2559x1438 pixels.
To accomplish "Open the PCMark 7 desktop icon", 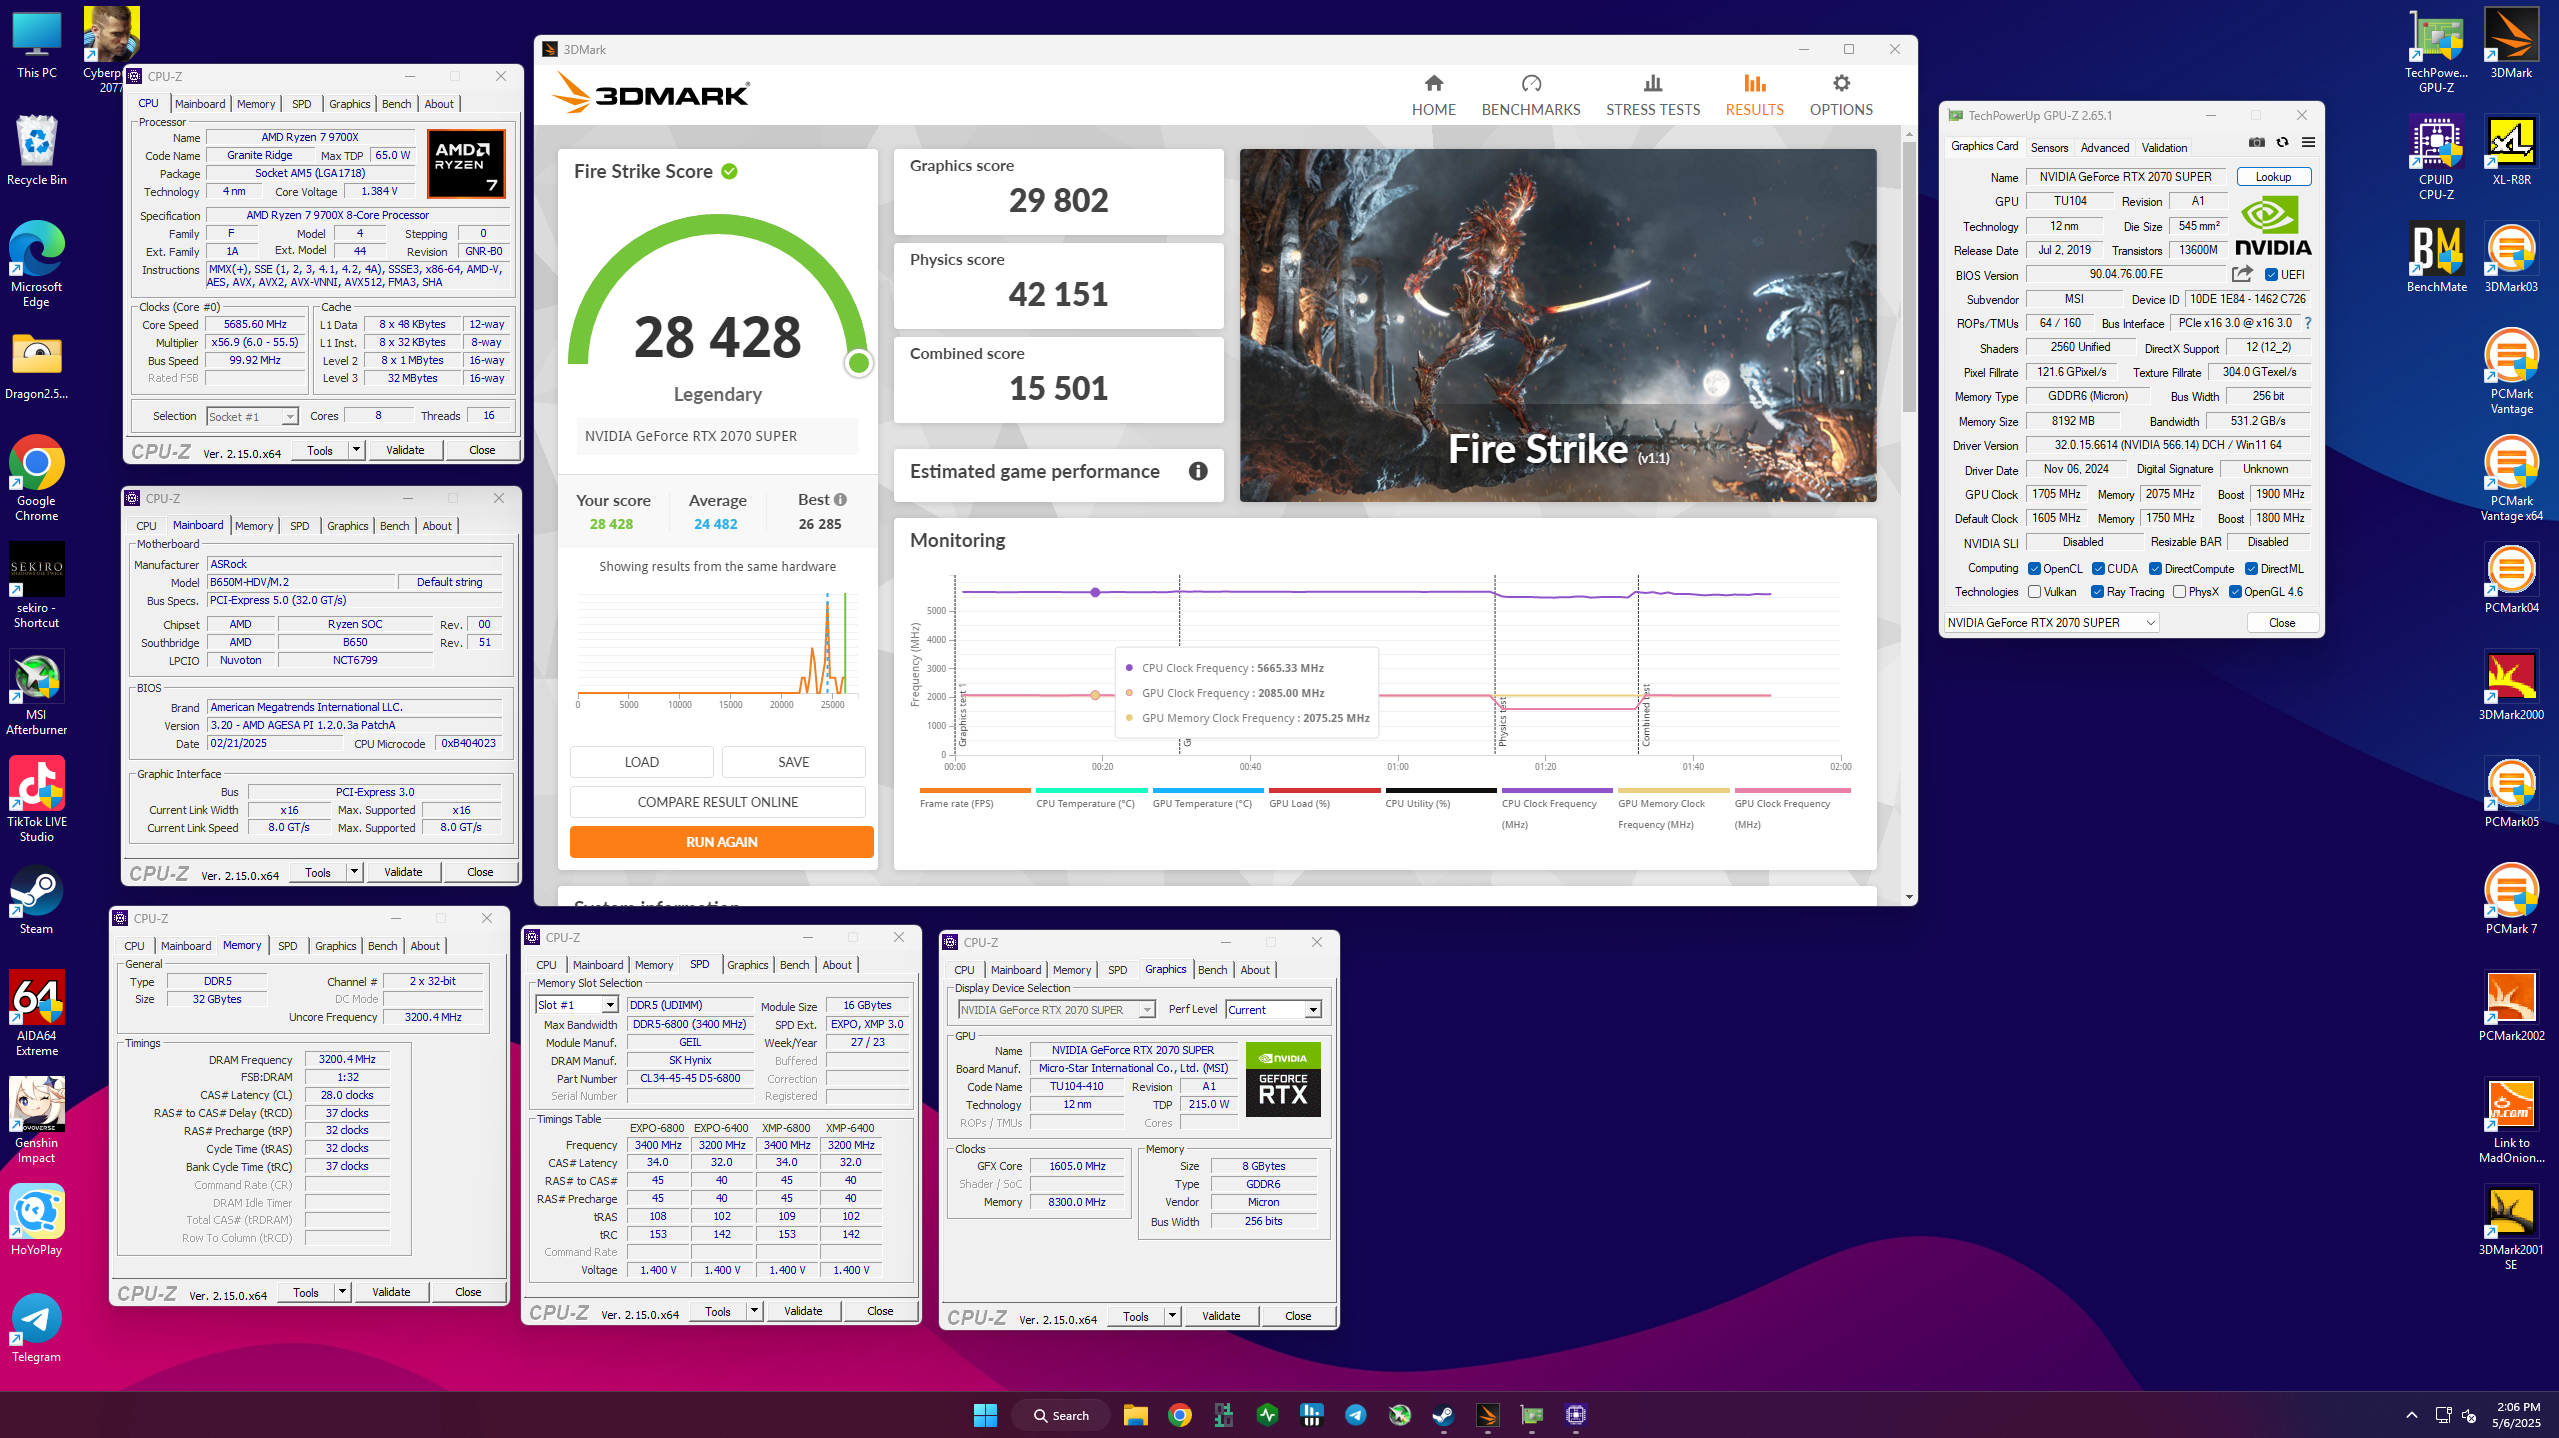I will coord(2511,899).
